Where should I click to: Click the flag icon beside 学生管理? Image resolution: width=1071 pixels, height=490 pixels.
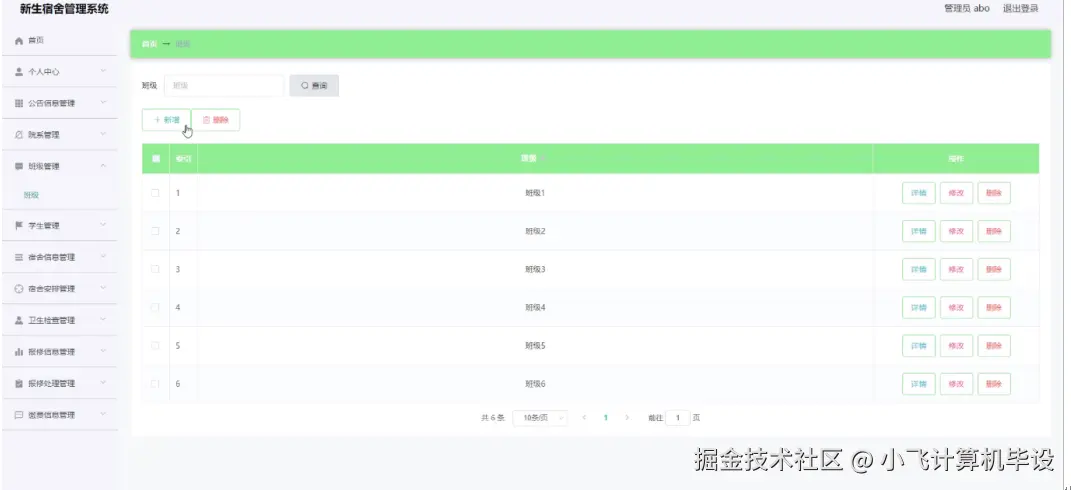(19, 226)
